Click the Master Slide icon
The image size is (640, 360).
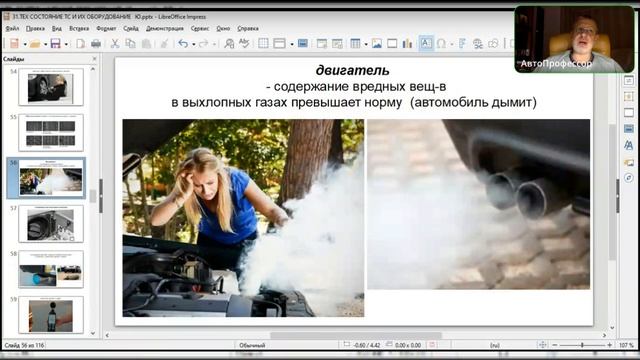(x=303, y=43)
